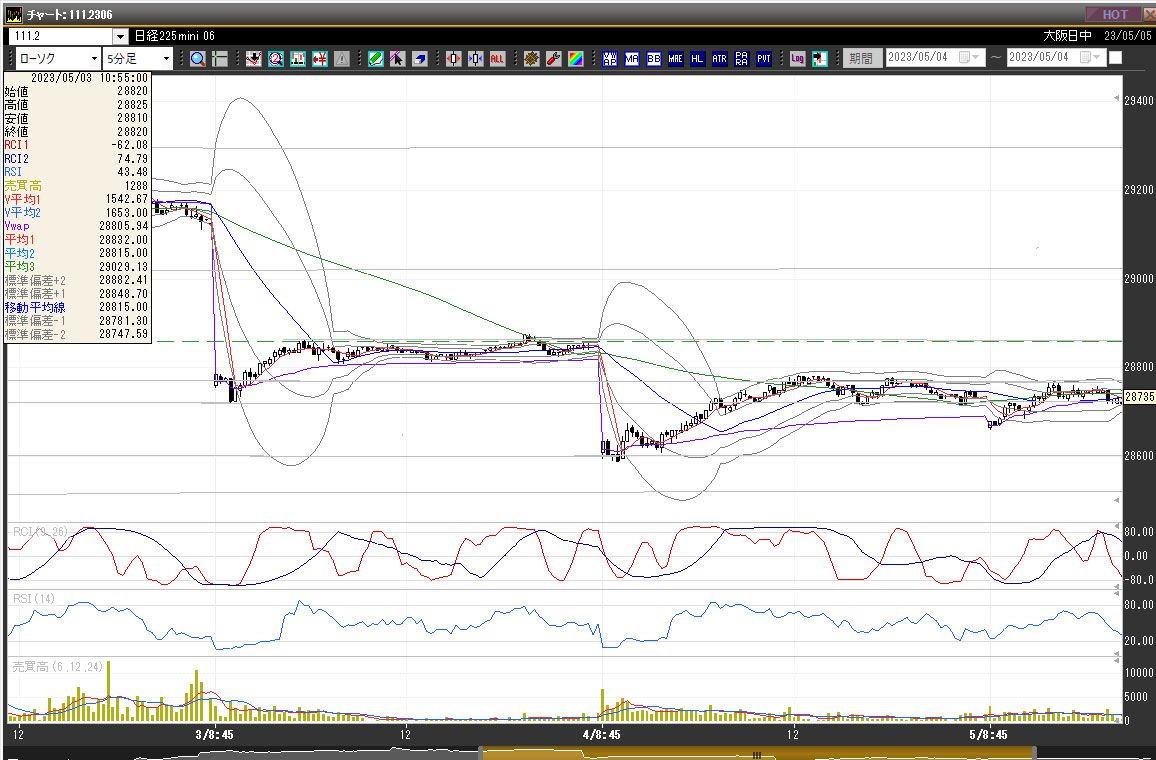Click the blue-arrows candle width icon
Screen dimensions: 1156x760
coord(476,59)
